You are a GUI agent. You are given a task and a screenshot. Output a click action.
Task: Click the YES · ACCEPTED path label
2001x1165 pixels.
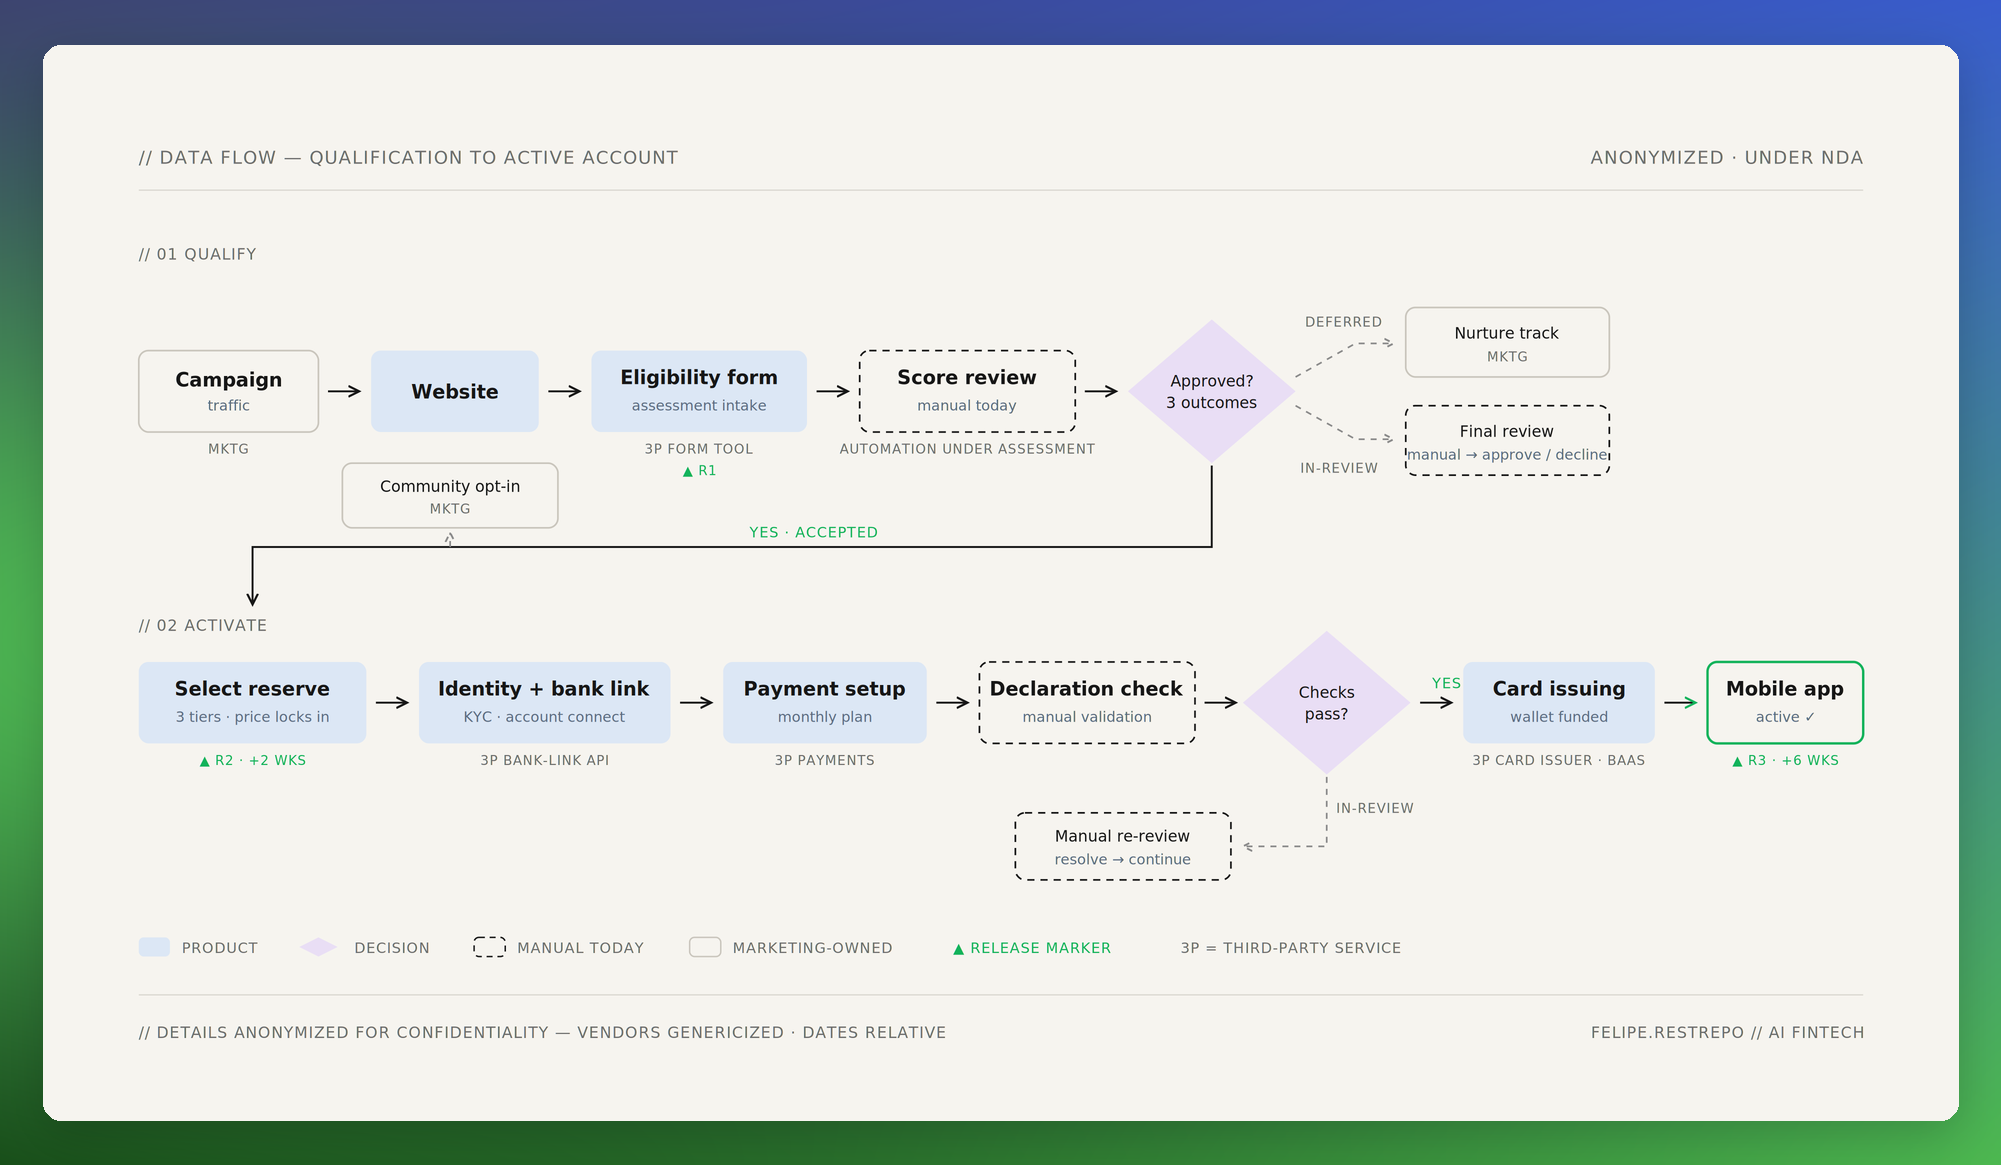pyautogui.click(x=814, y=532)
